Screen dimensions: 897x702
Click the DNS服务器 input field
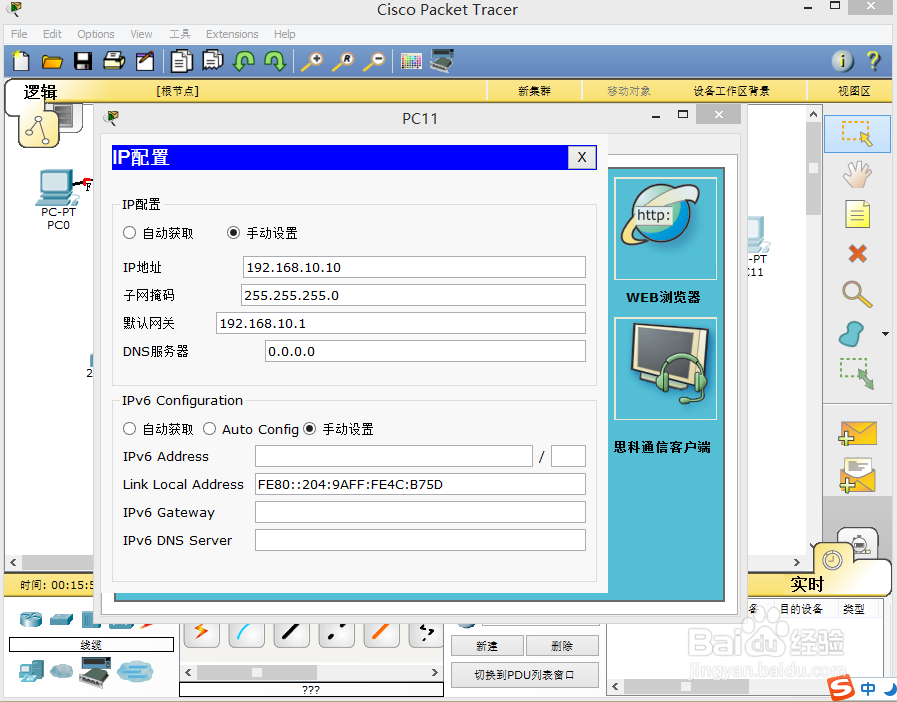pyautogui.click(x=425, y=351)
